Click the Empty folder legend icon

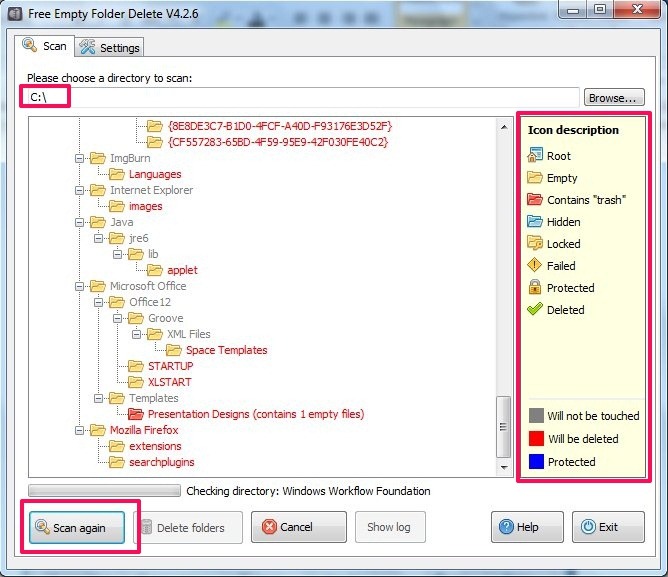(535, 177)
